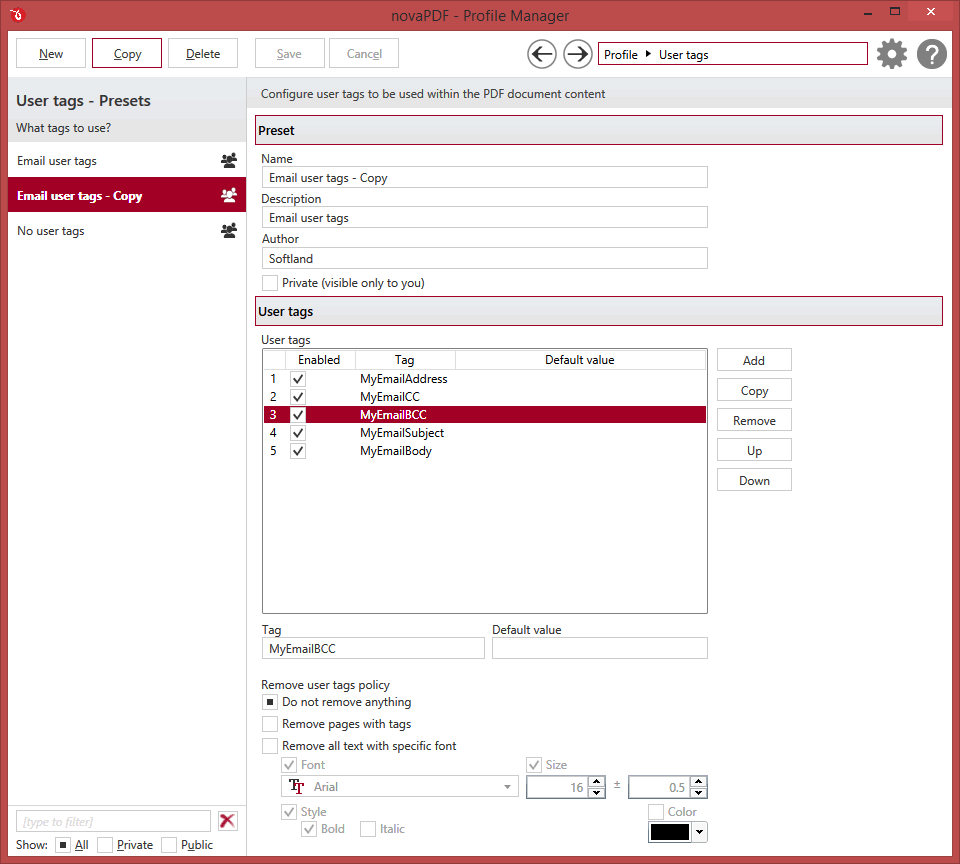Click the black color swatch
This screenshot has height=864, width=960.
670,832
